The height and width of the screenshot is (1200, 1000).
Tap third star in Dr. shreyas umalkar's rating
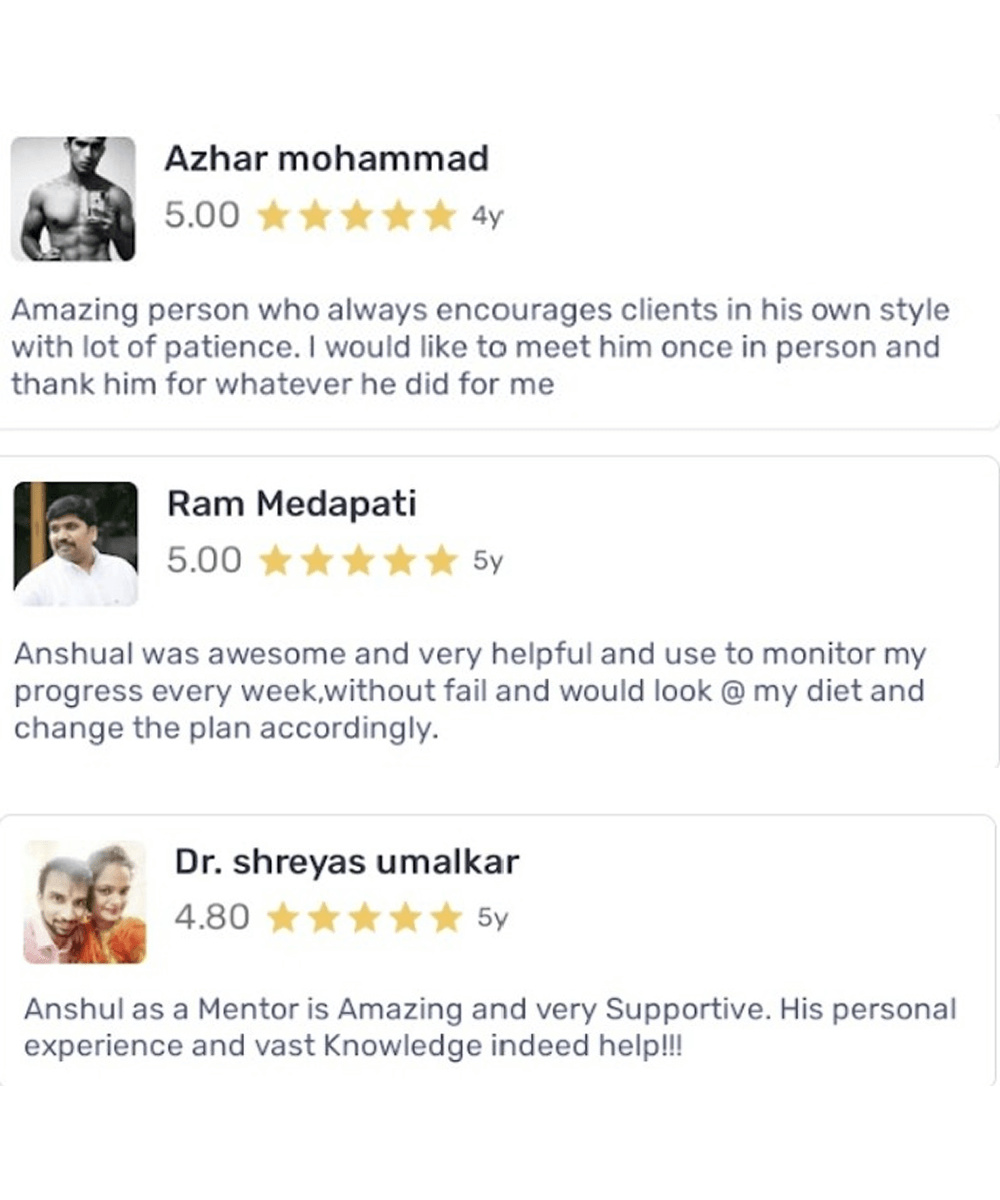(365, 918)
